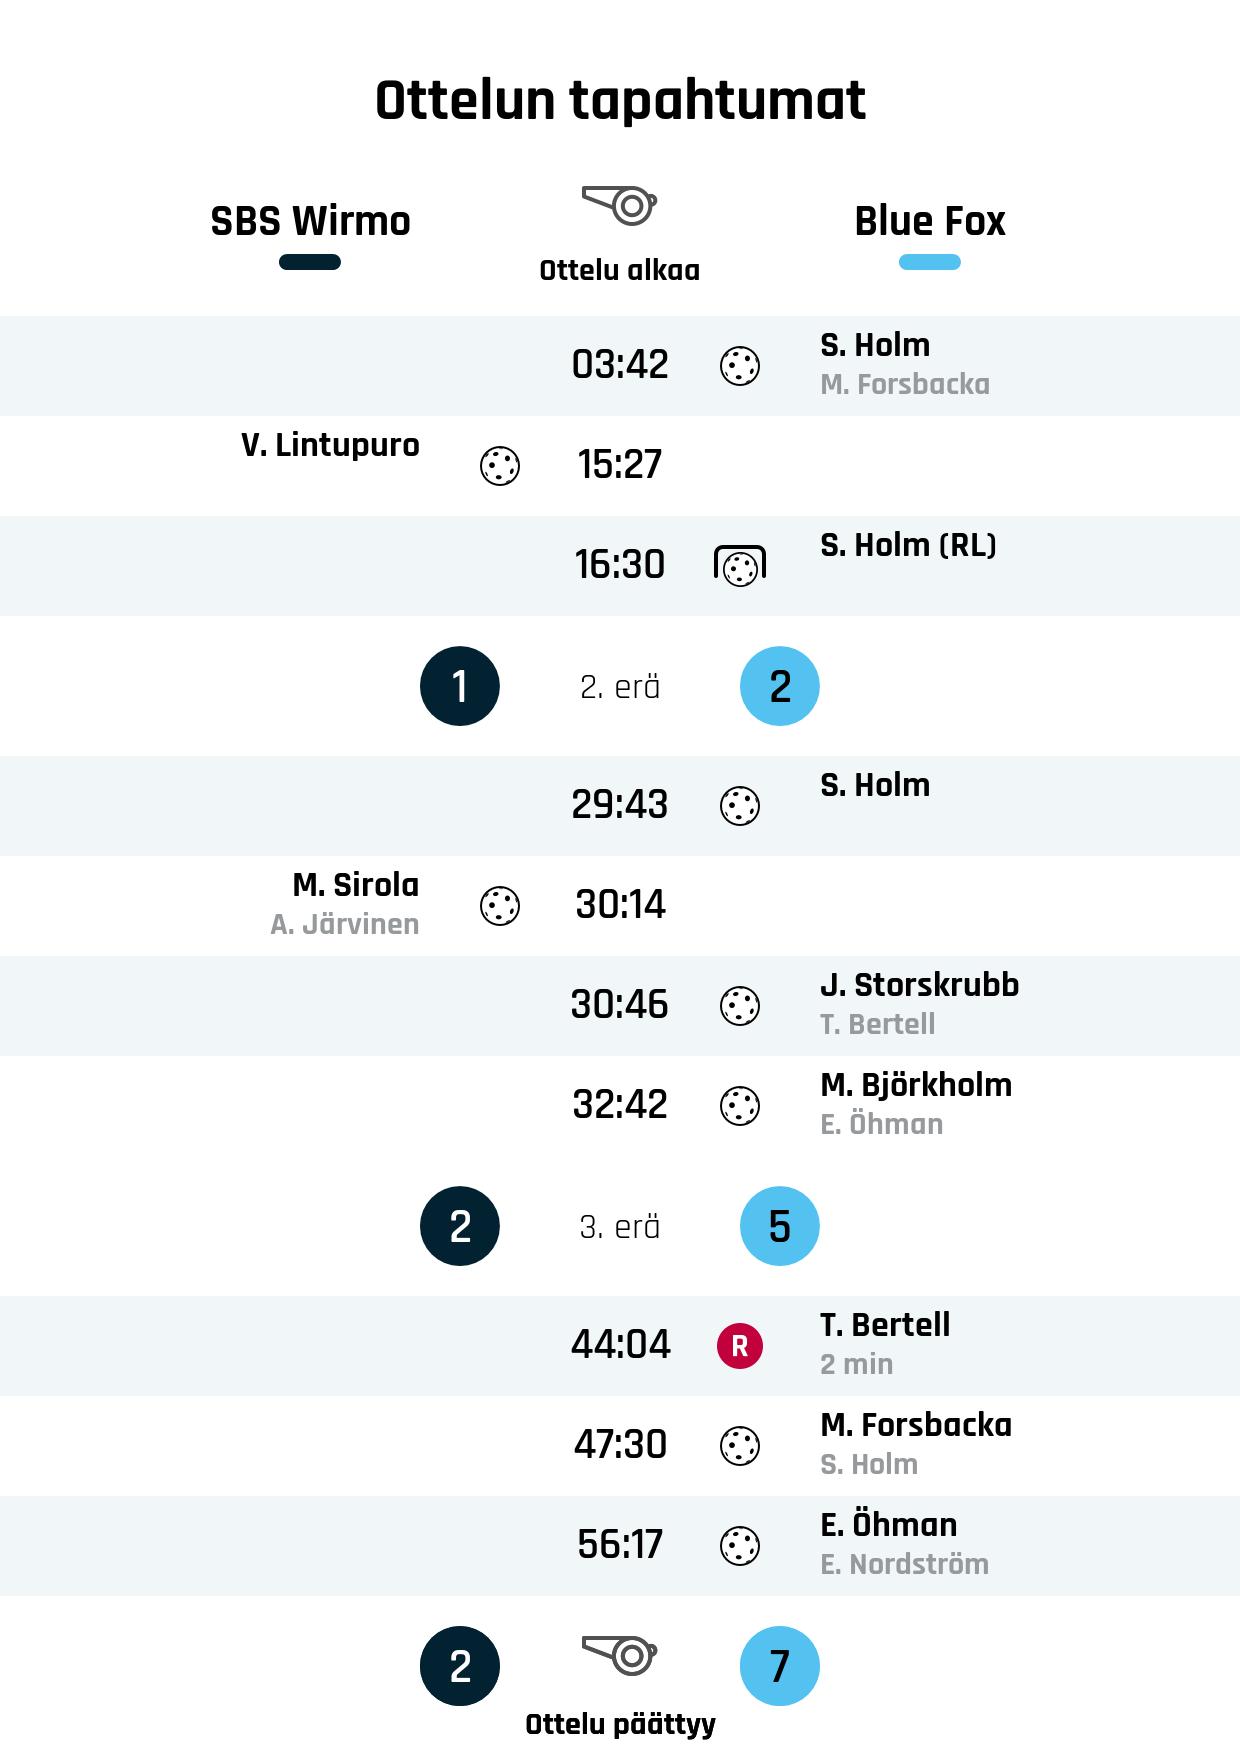Click the 2. erä period label
This screenshot has width=1240, height=1758.
[620, 687]
